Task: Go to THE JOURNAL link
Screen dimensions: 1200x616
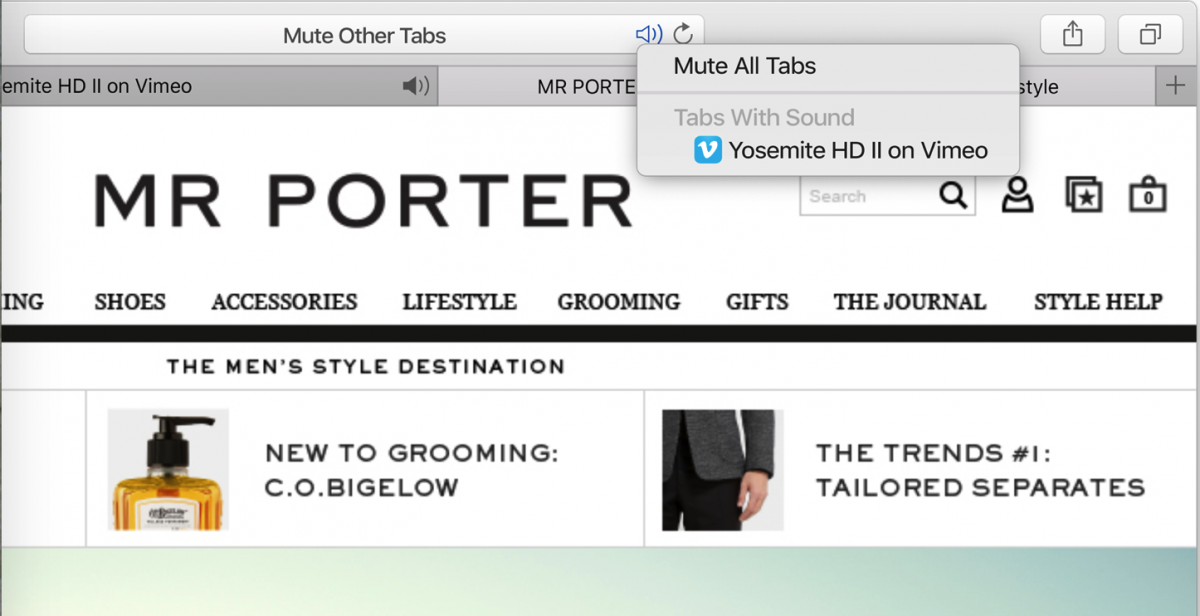Action: [909, 302]
